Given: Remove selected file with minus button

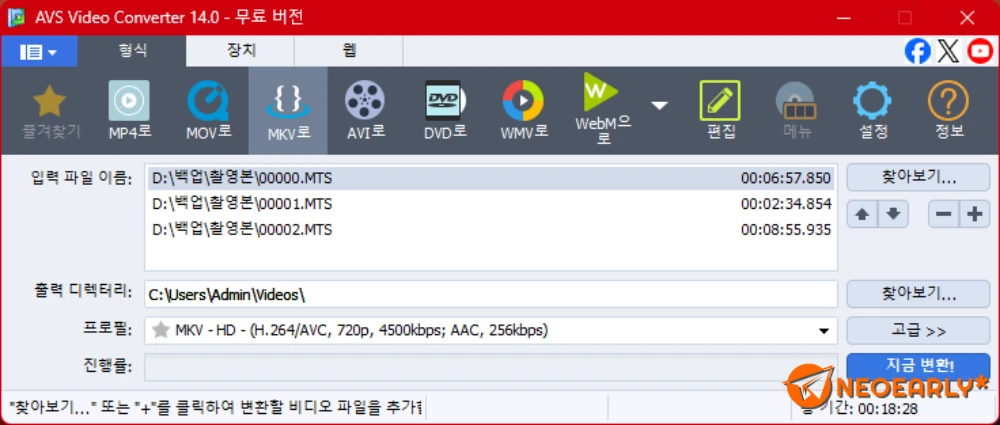Looking at the screenshot, I should (943, 214).
